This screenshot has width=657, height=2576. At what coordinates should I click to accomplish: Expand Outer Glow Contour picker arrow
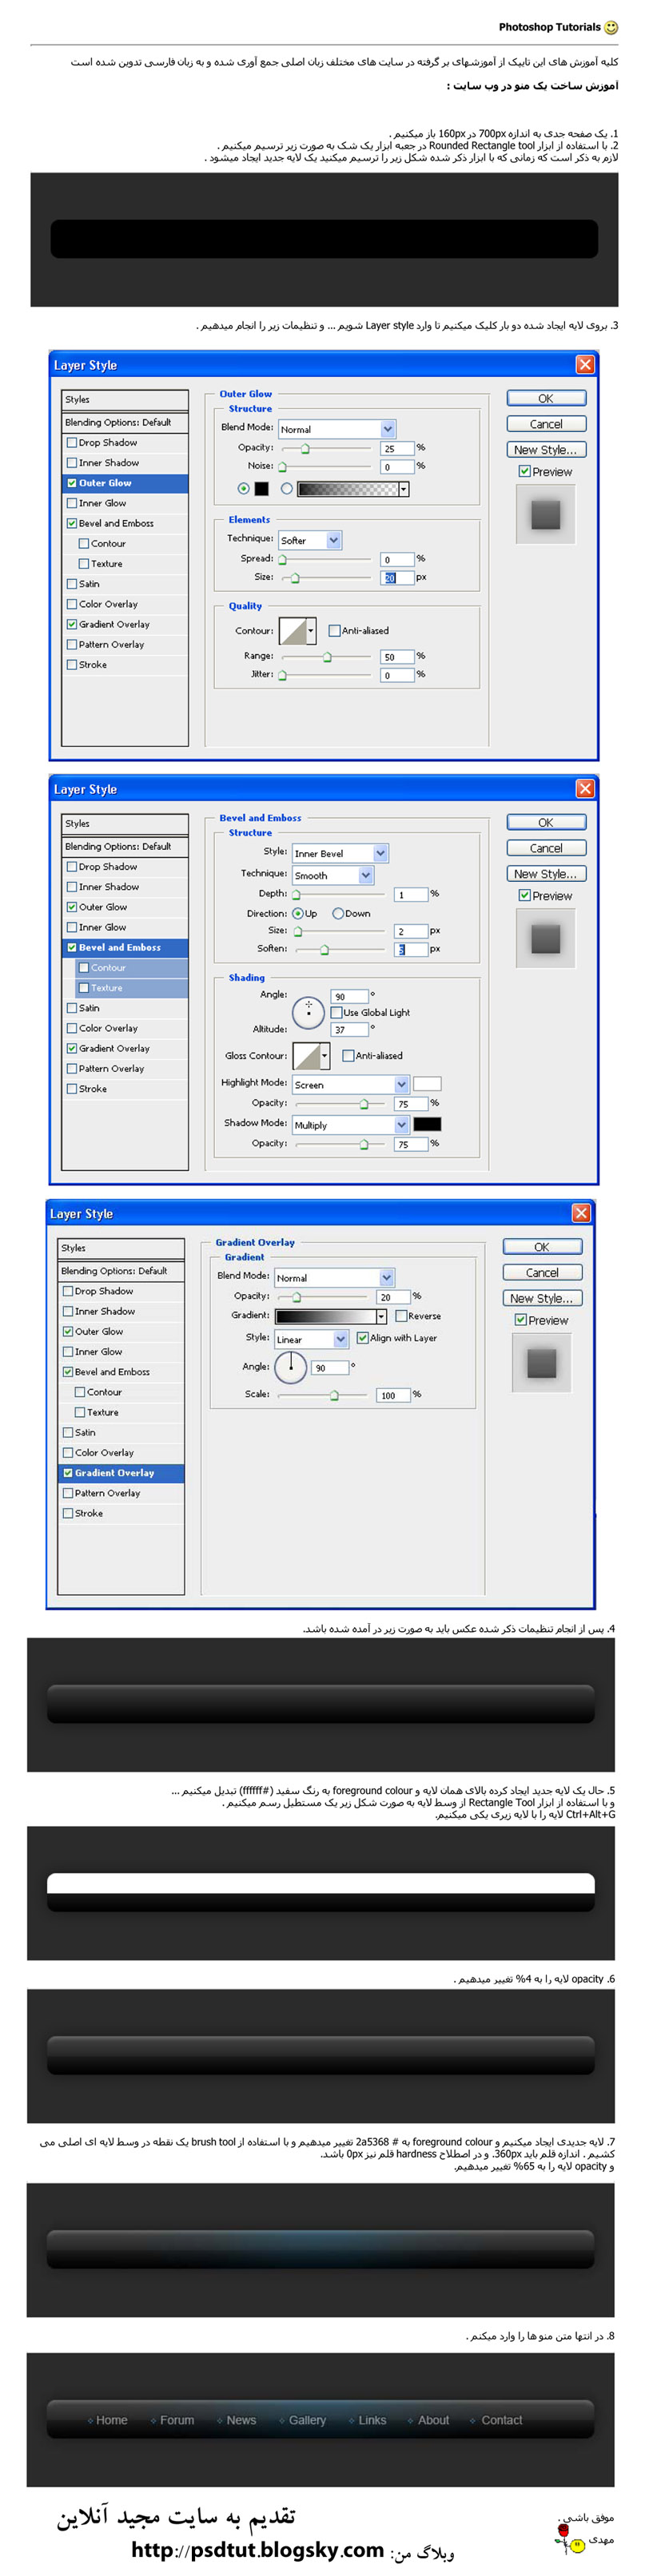point(311,631)
